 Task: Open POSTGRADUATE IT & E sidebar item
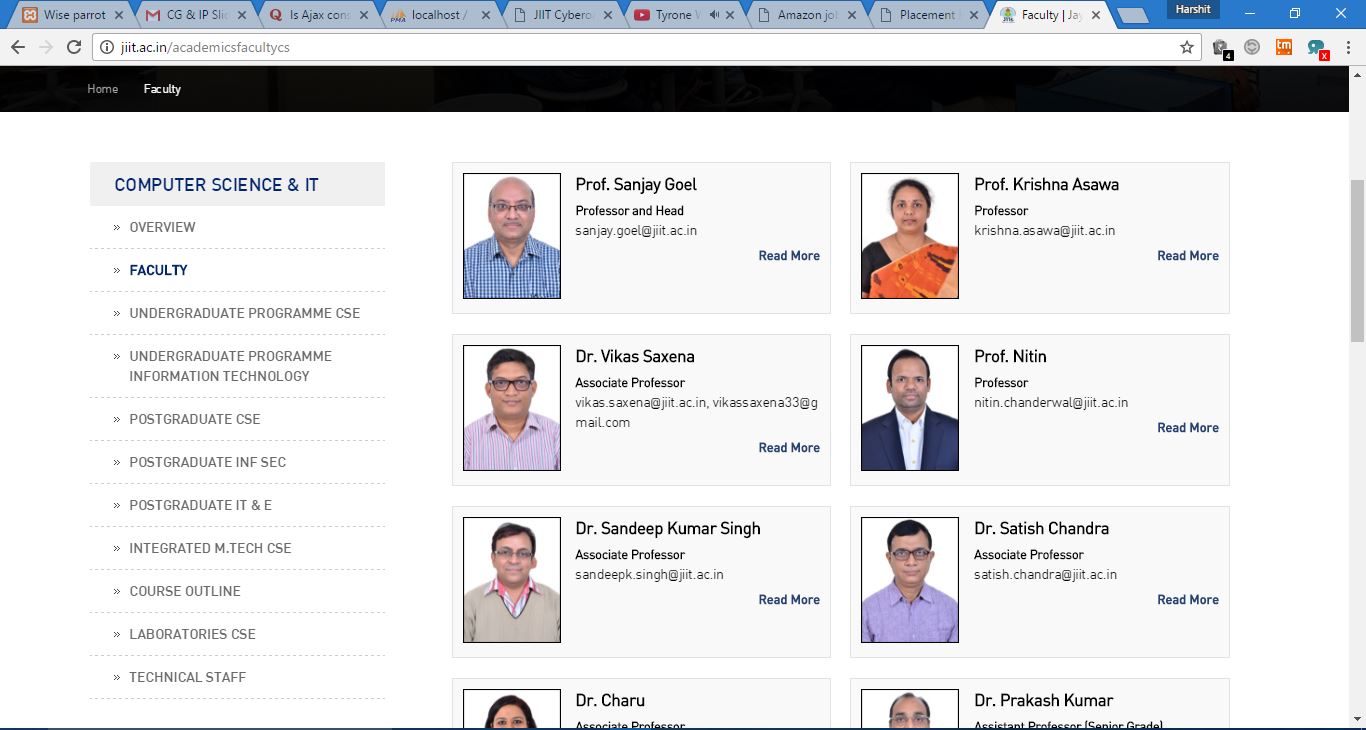[x=200, y=505]
